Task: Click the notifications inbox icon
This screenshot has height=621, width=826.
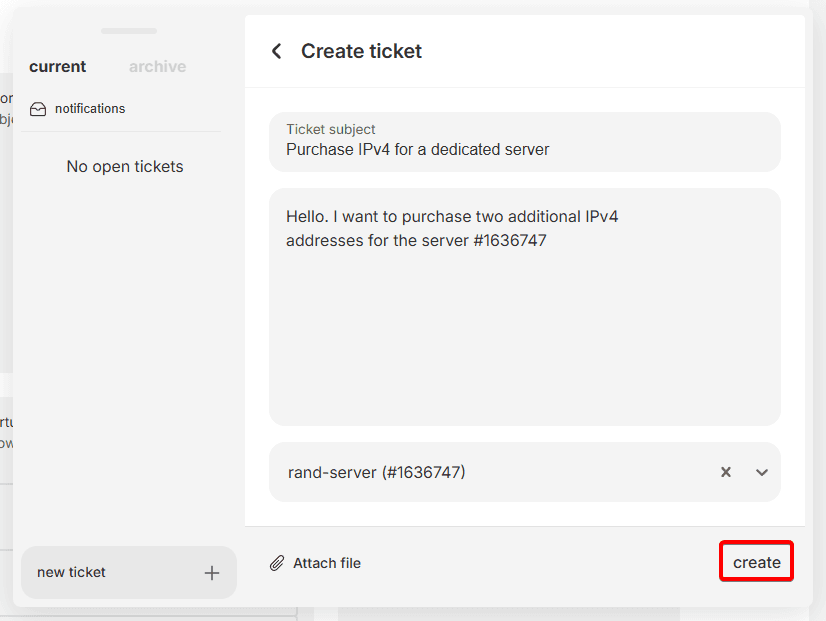Action: tap(38, 109)
